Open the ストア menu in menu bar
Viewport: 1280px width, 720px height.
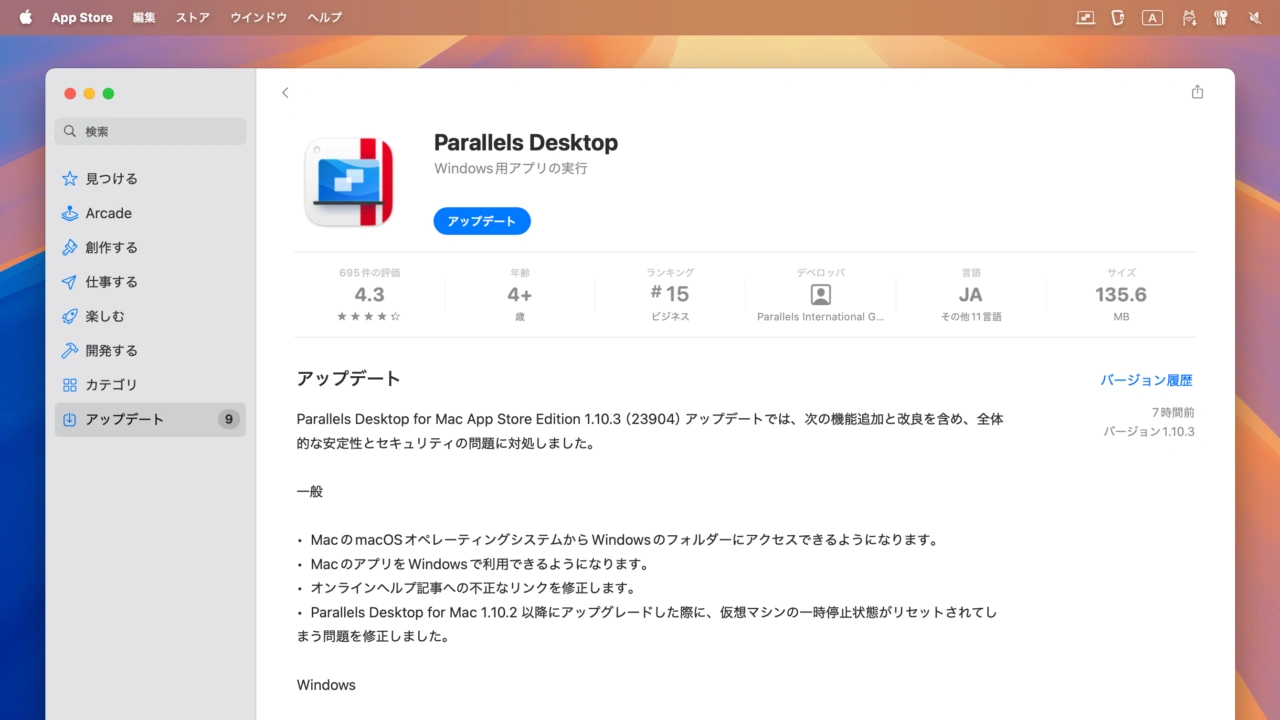[193, 18]
